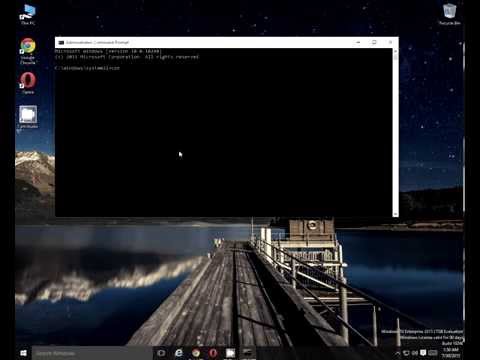
Task: Select the recorder app taskbar button
Action: click(x=230, y=353)
